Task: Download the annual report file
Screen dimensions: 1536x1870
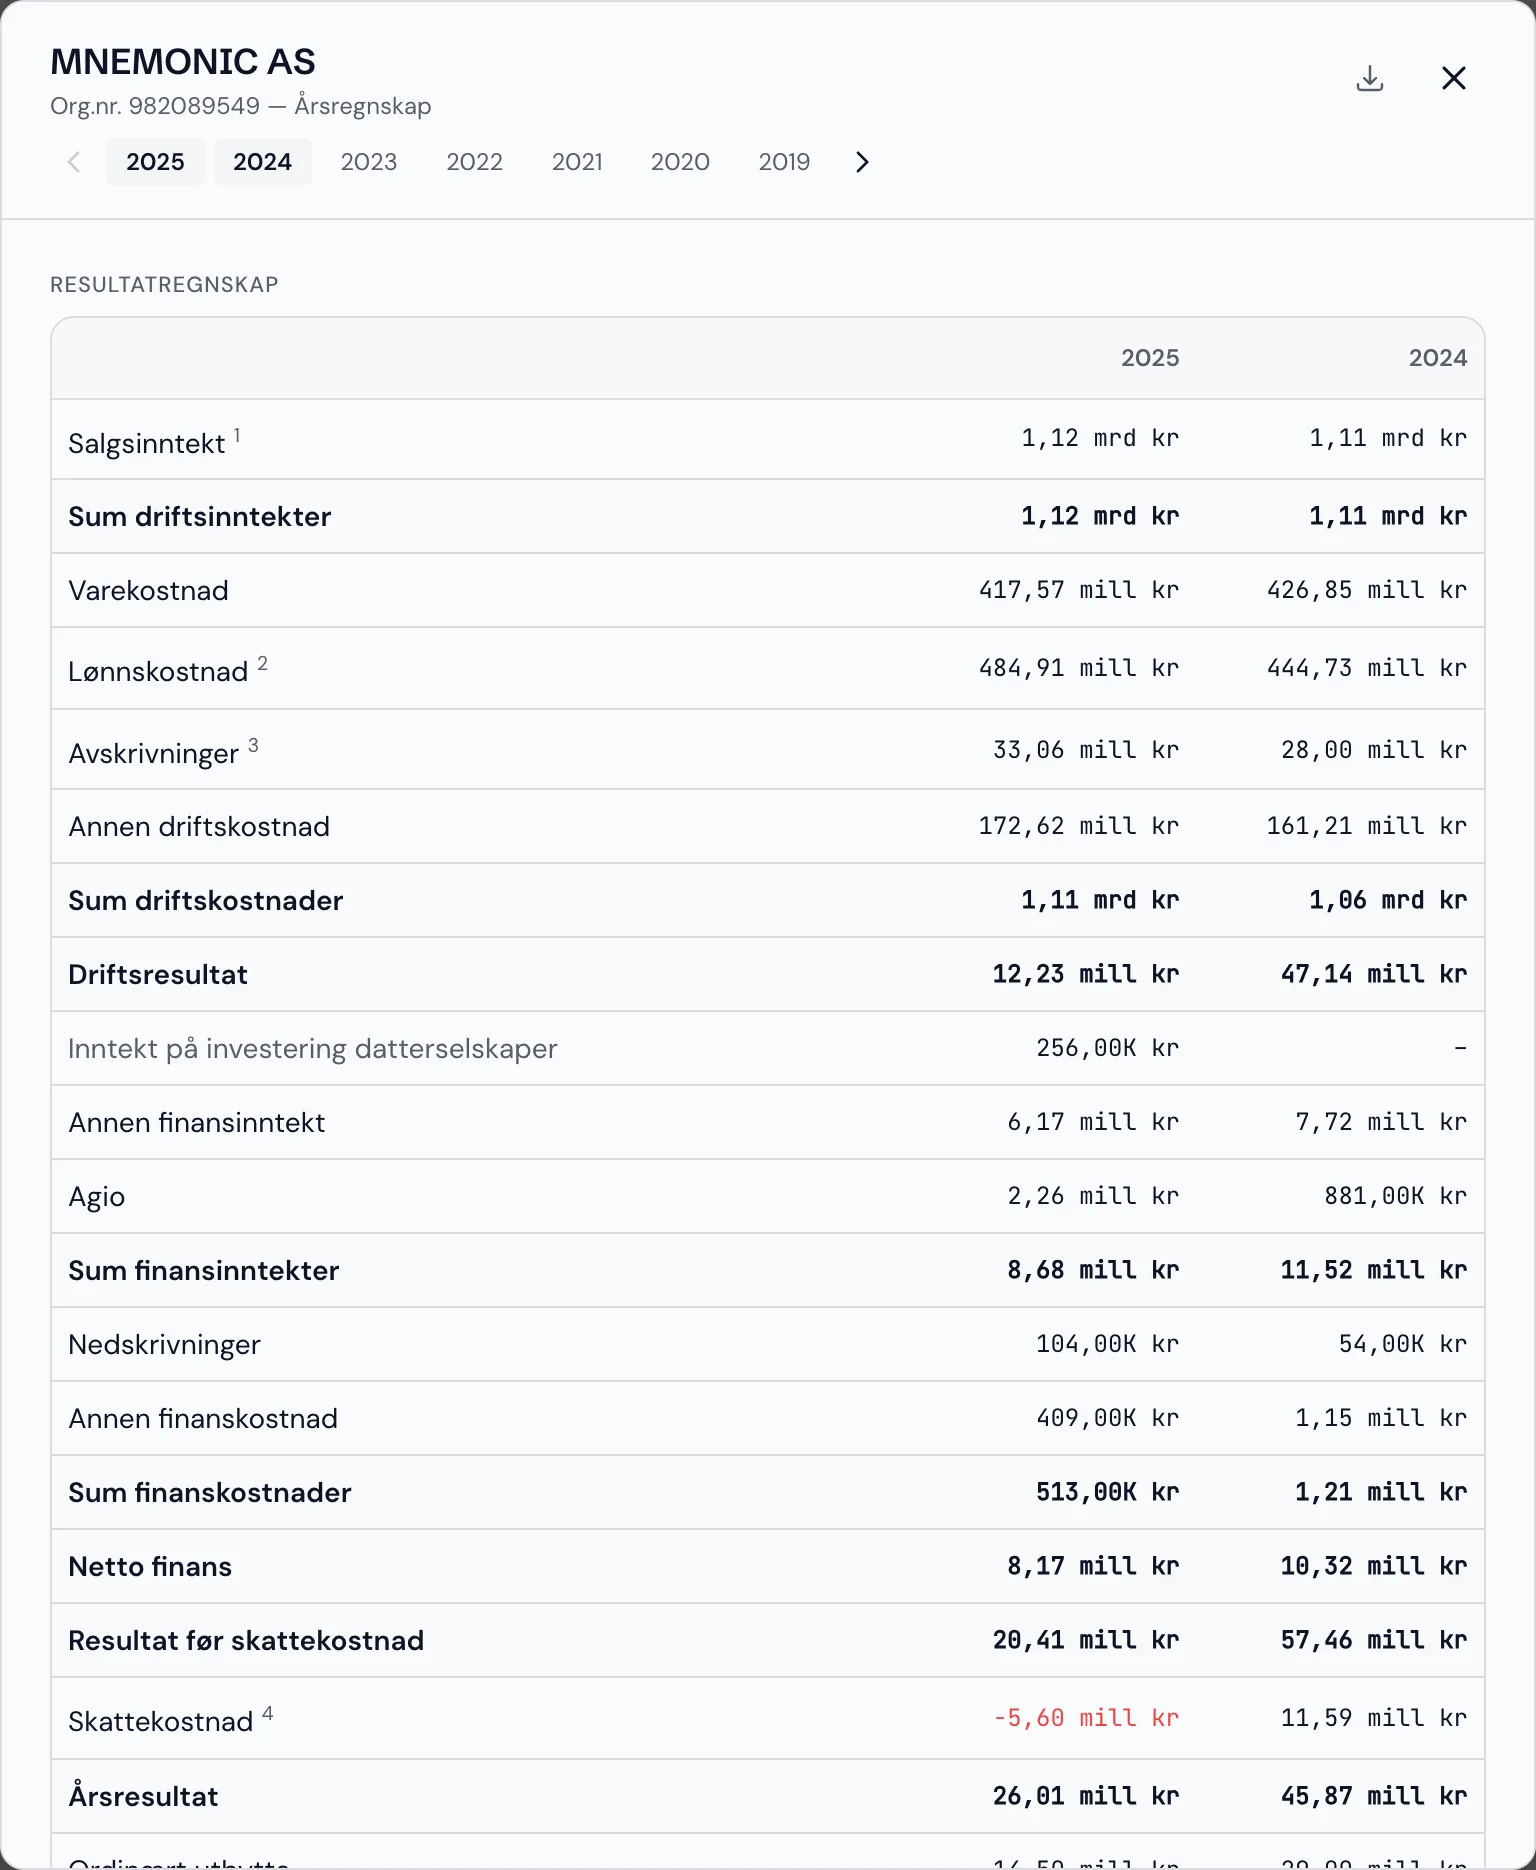Action: [1370, 78]
